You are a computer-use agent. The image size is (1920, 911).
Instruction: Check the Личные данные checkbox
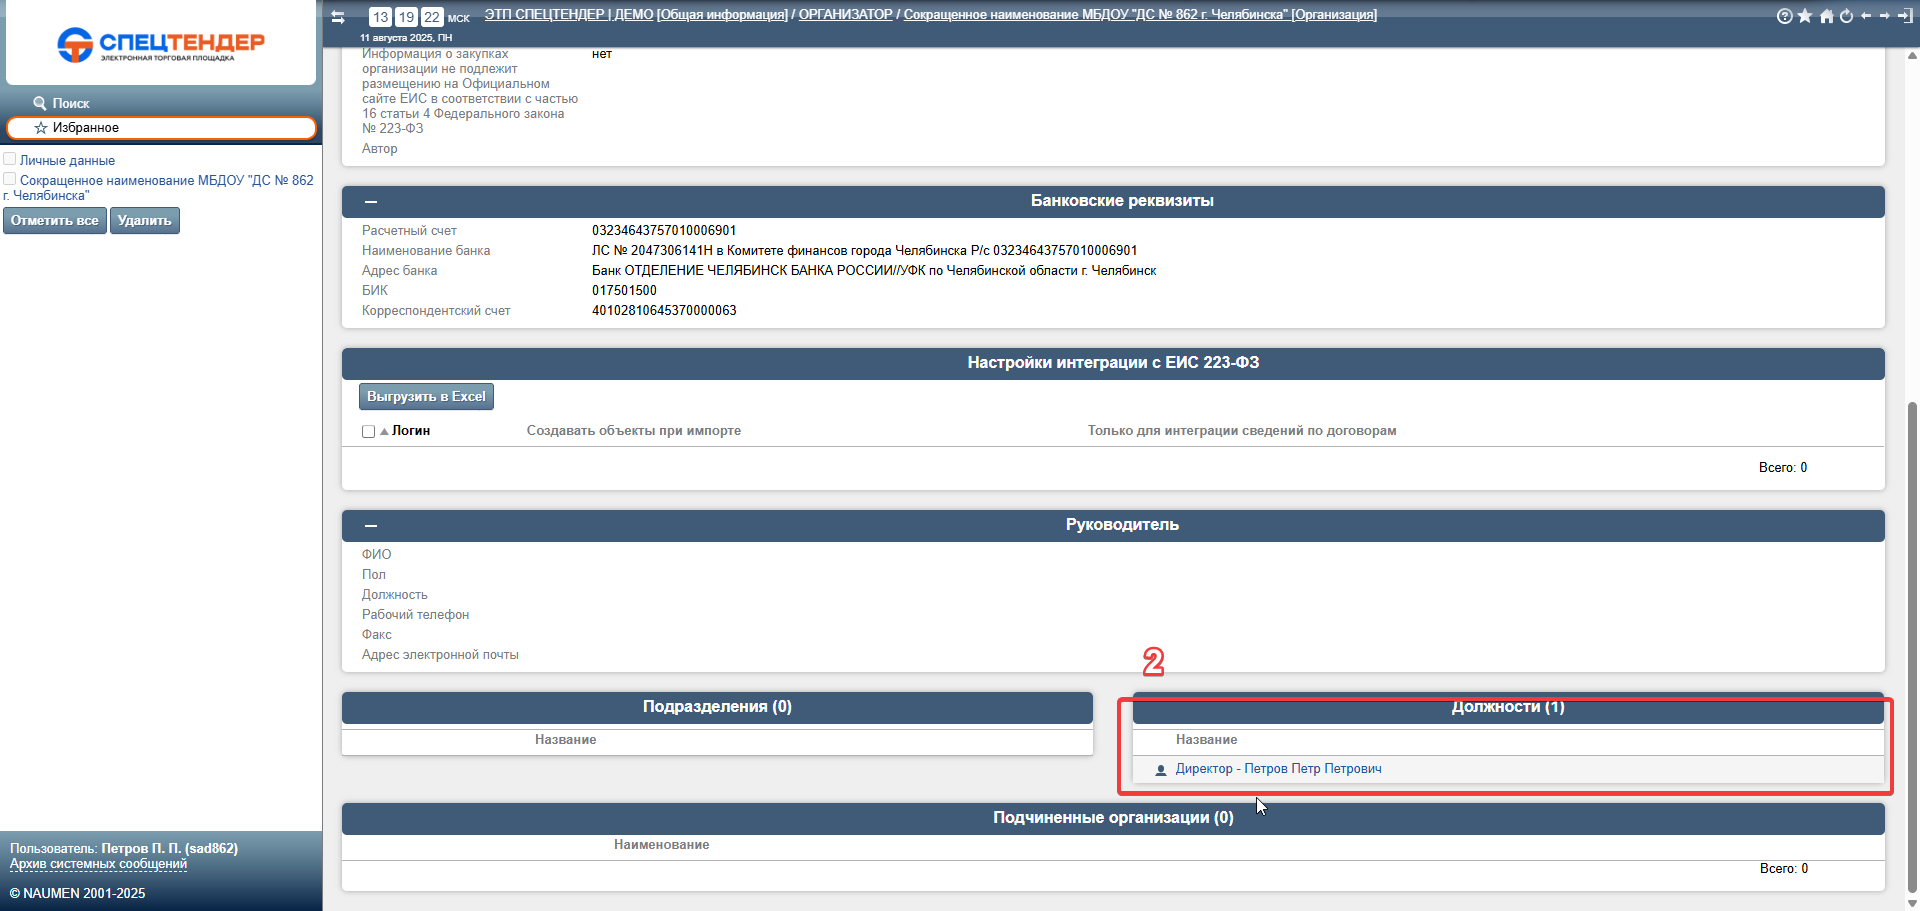coord(10,159)
